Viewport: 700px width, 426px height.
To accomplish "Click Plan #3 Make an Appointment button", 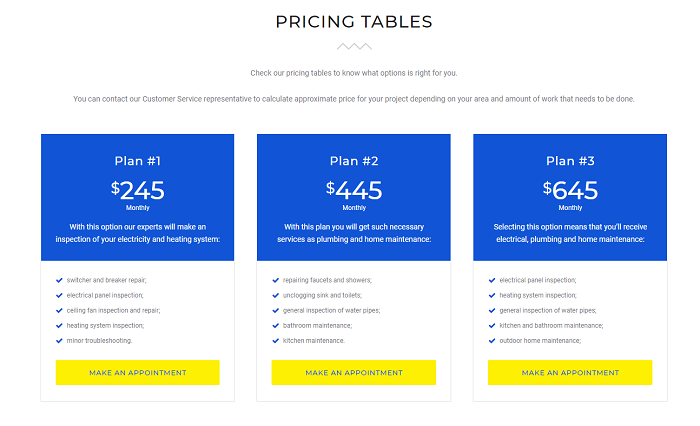I will pyautogui.click(x=570, y=372).
